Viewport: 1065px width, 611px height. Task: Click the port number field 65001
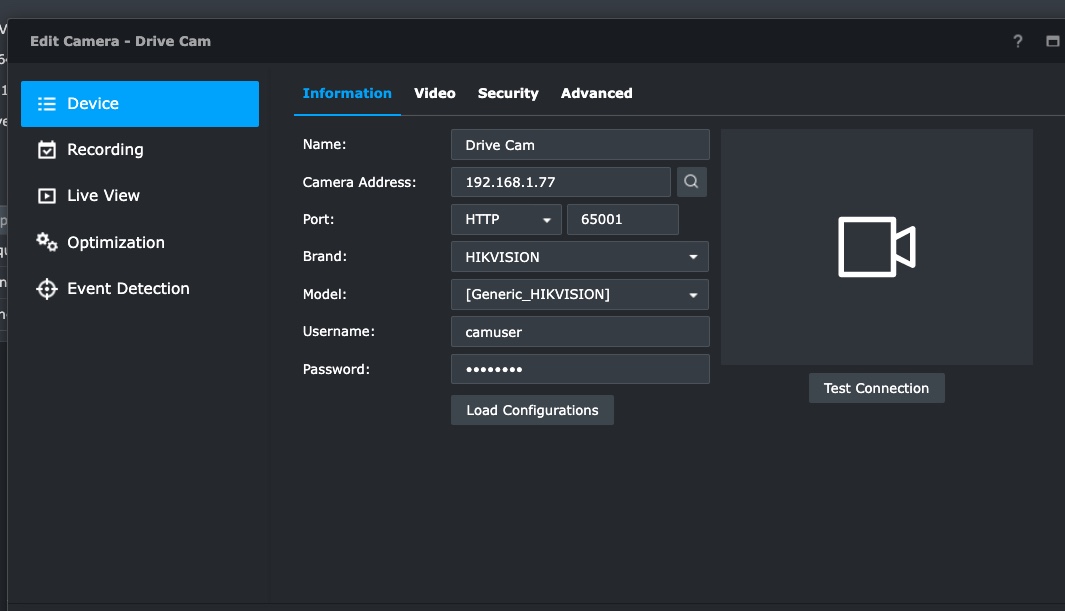pos(622,220)
